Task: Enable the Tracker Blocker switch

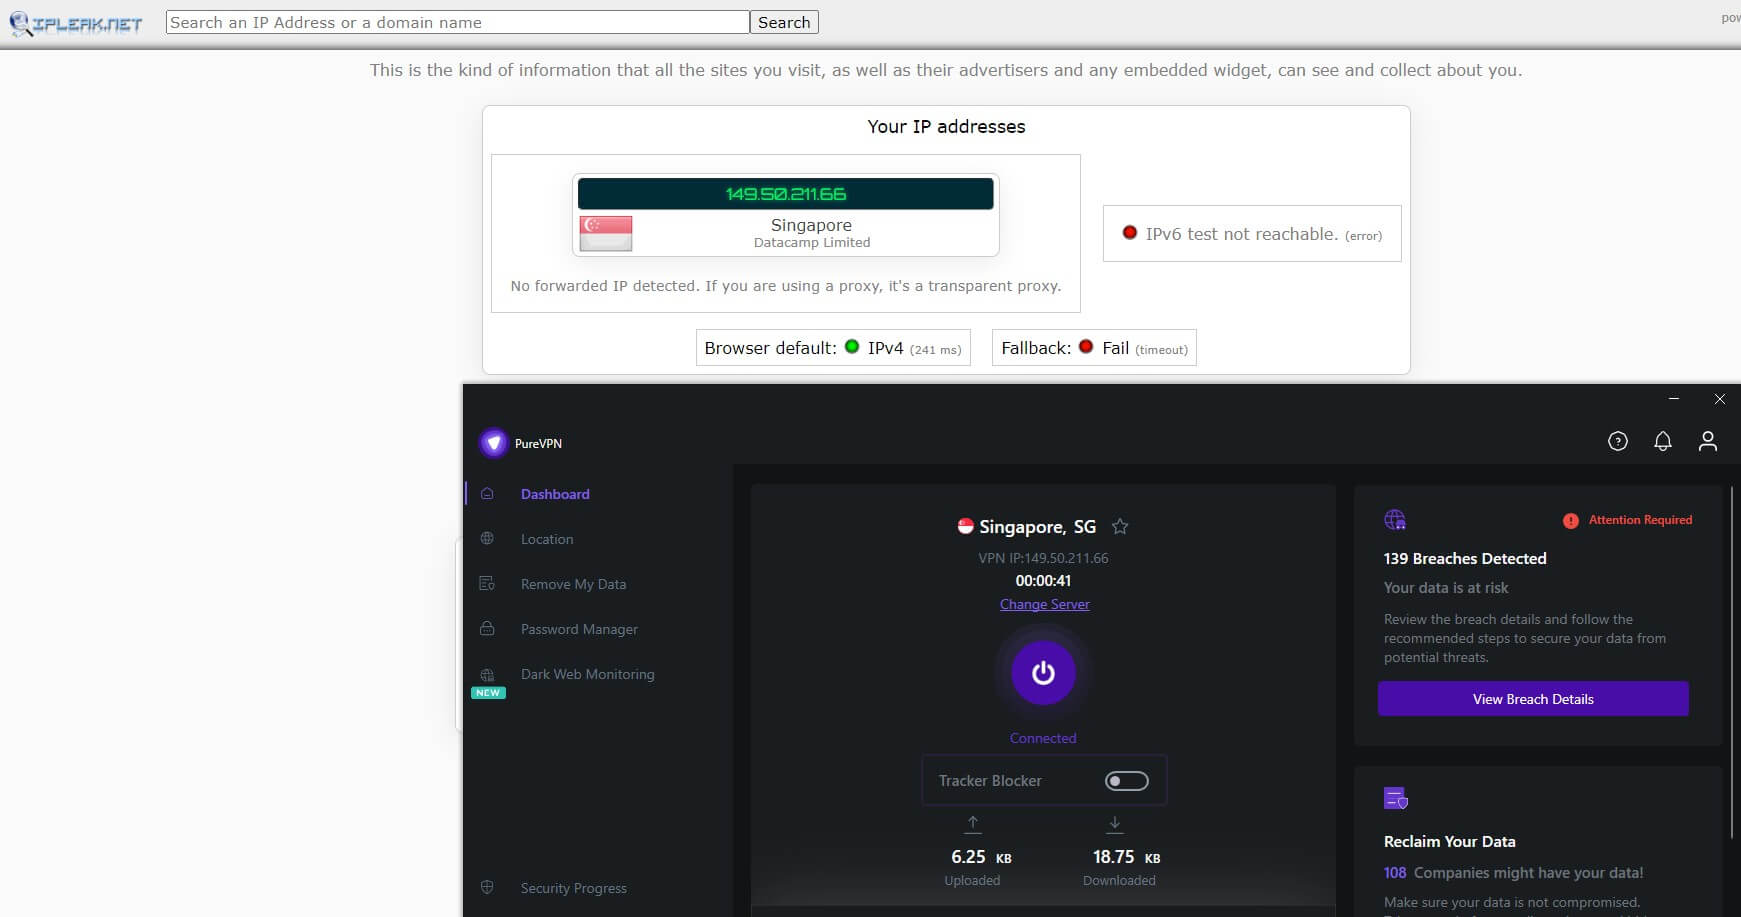Action: tap(1126, 781)
